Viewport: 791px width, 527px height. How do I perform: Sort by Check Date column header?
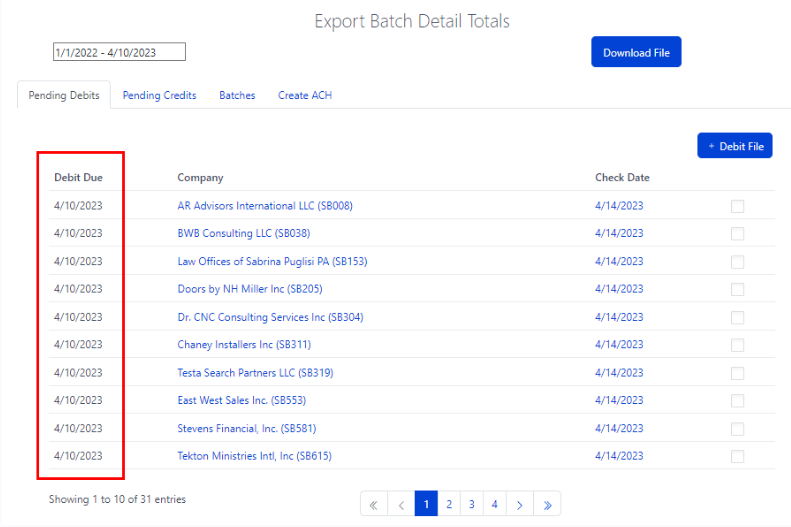pyautogui.click(x=622, y=178)
